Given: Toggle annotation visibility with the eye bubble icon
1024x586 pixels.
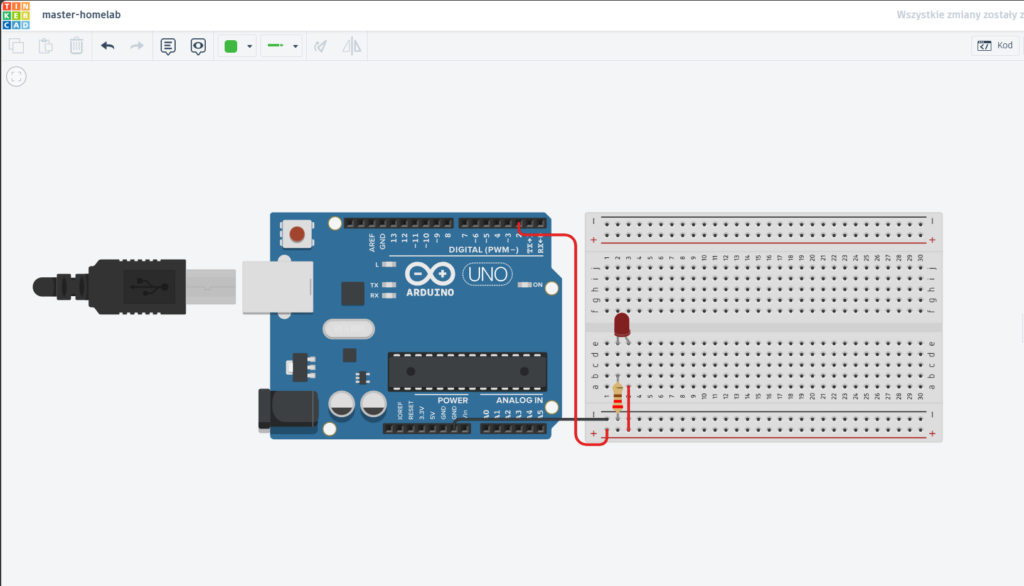Looking at the screenshot, I should (197, 45).
